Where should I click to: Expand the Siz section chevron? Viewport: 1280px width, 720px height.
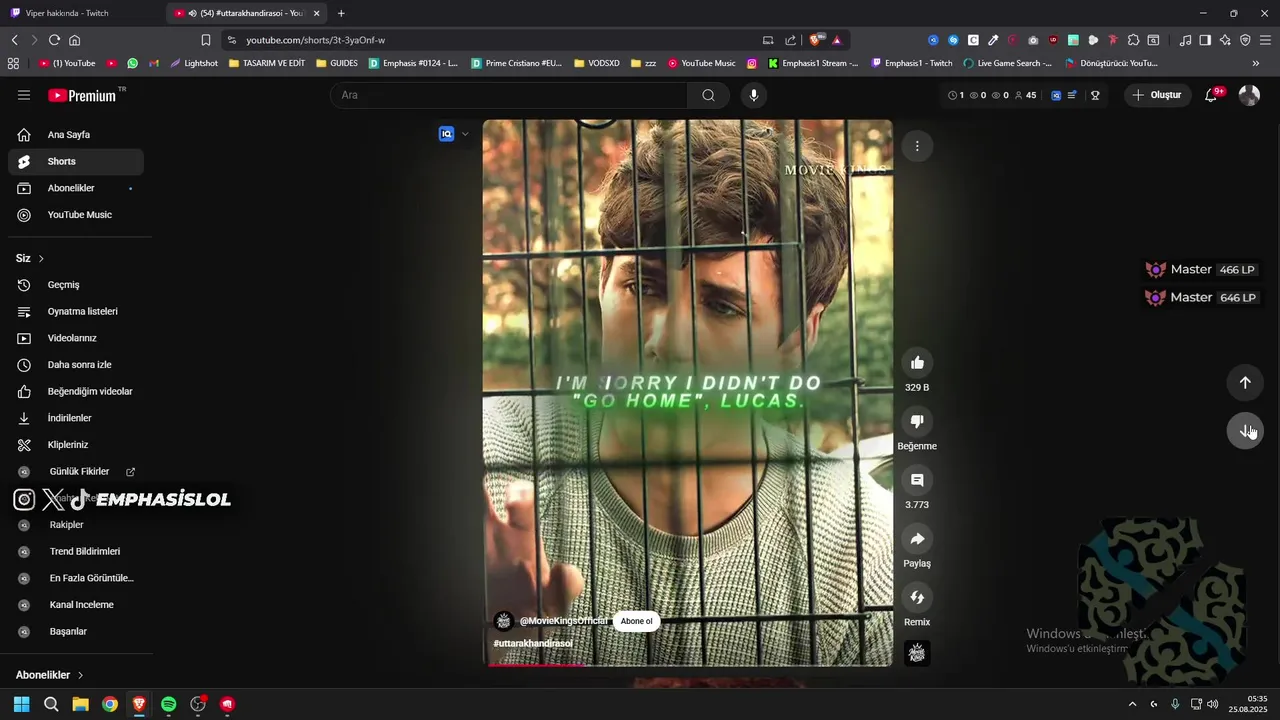[41, 258]
